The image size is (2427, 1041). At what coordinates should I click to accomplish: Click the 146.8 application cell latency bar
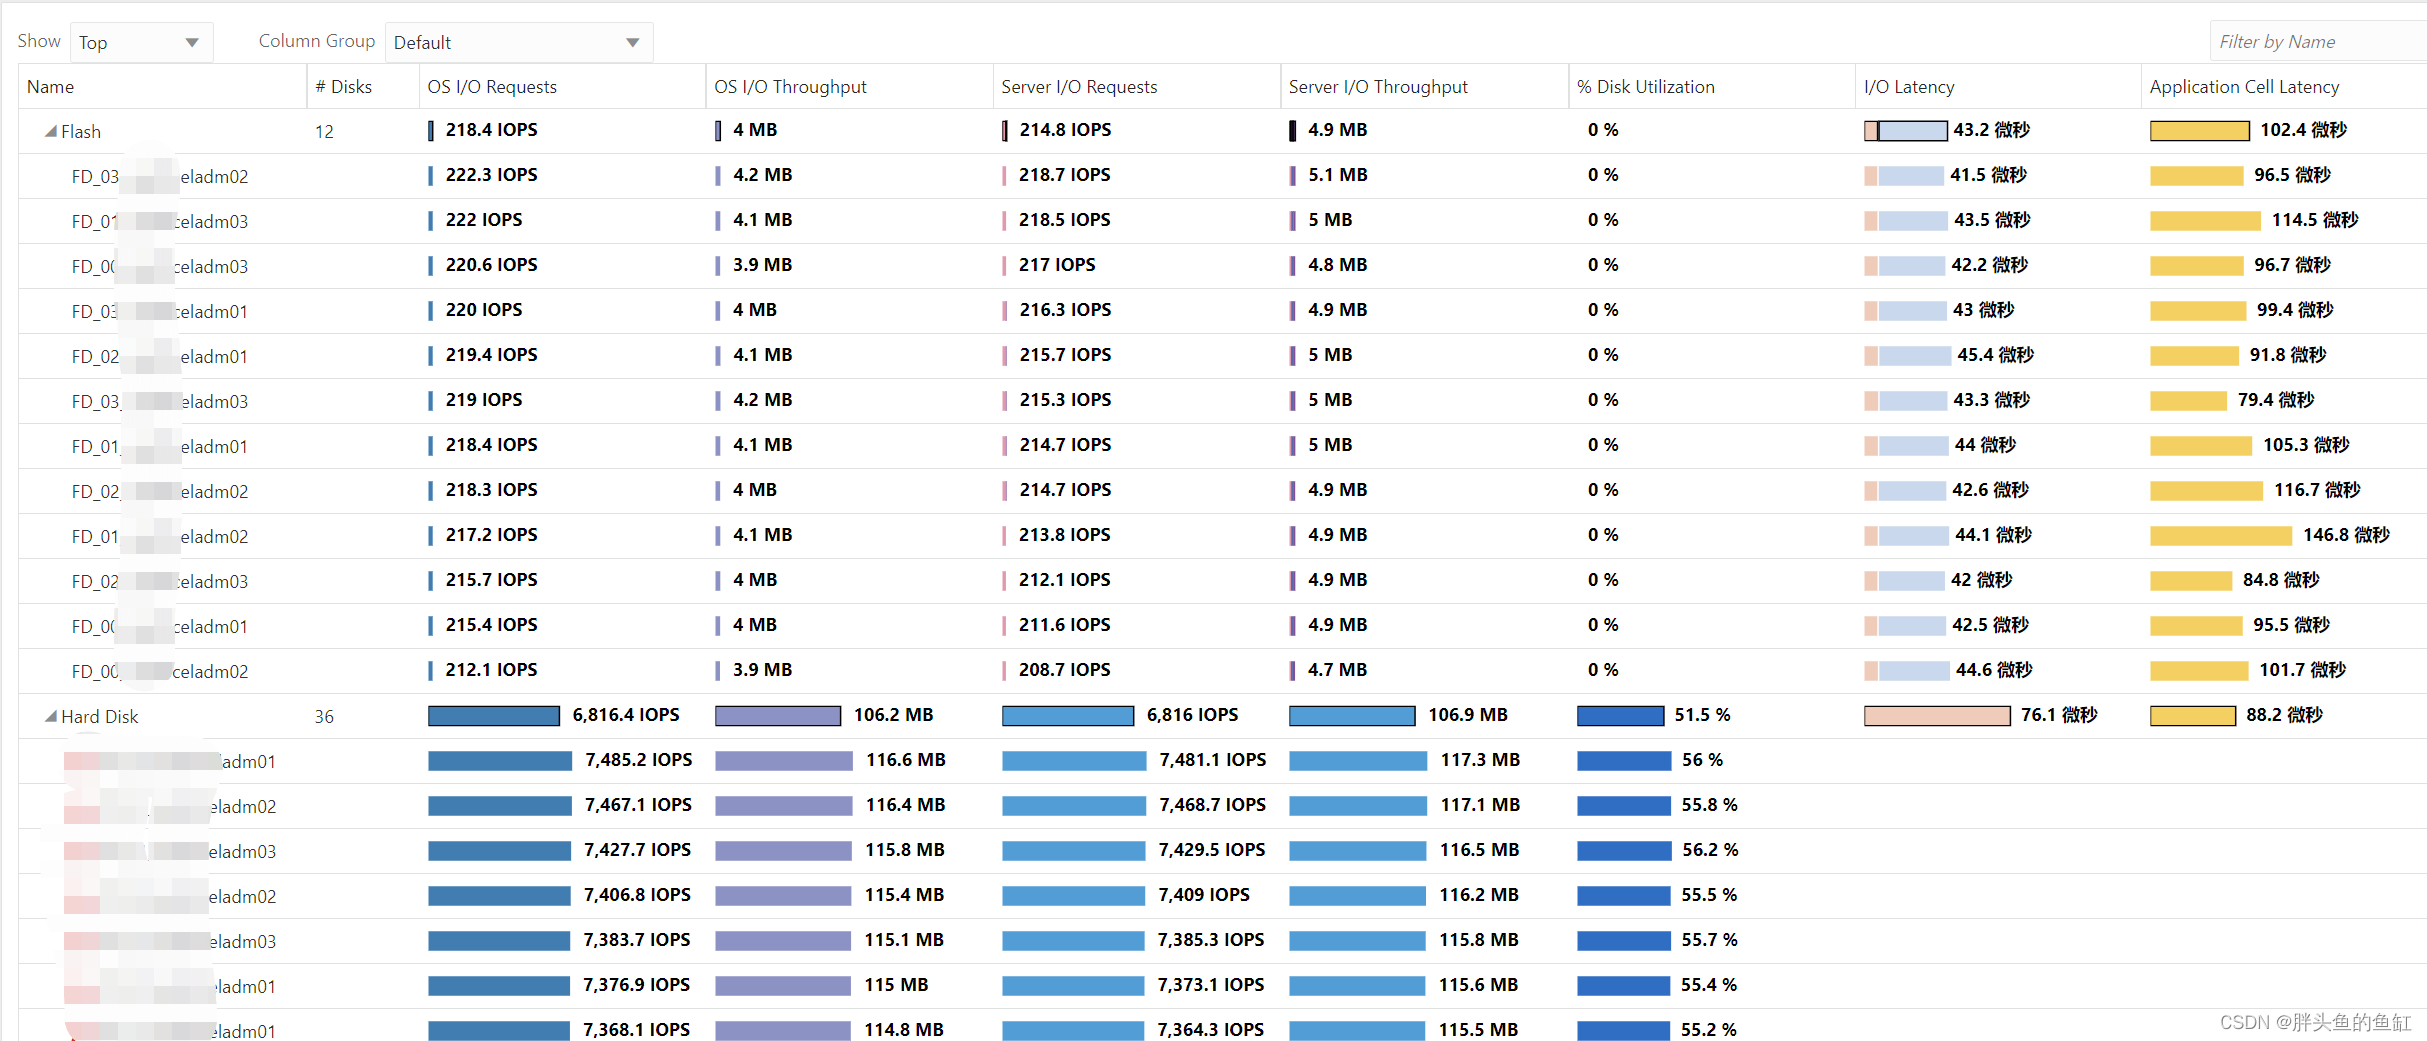[2221, 535]
